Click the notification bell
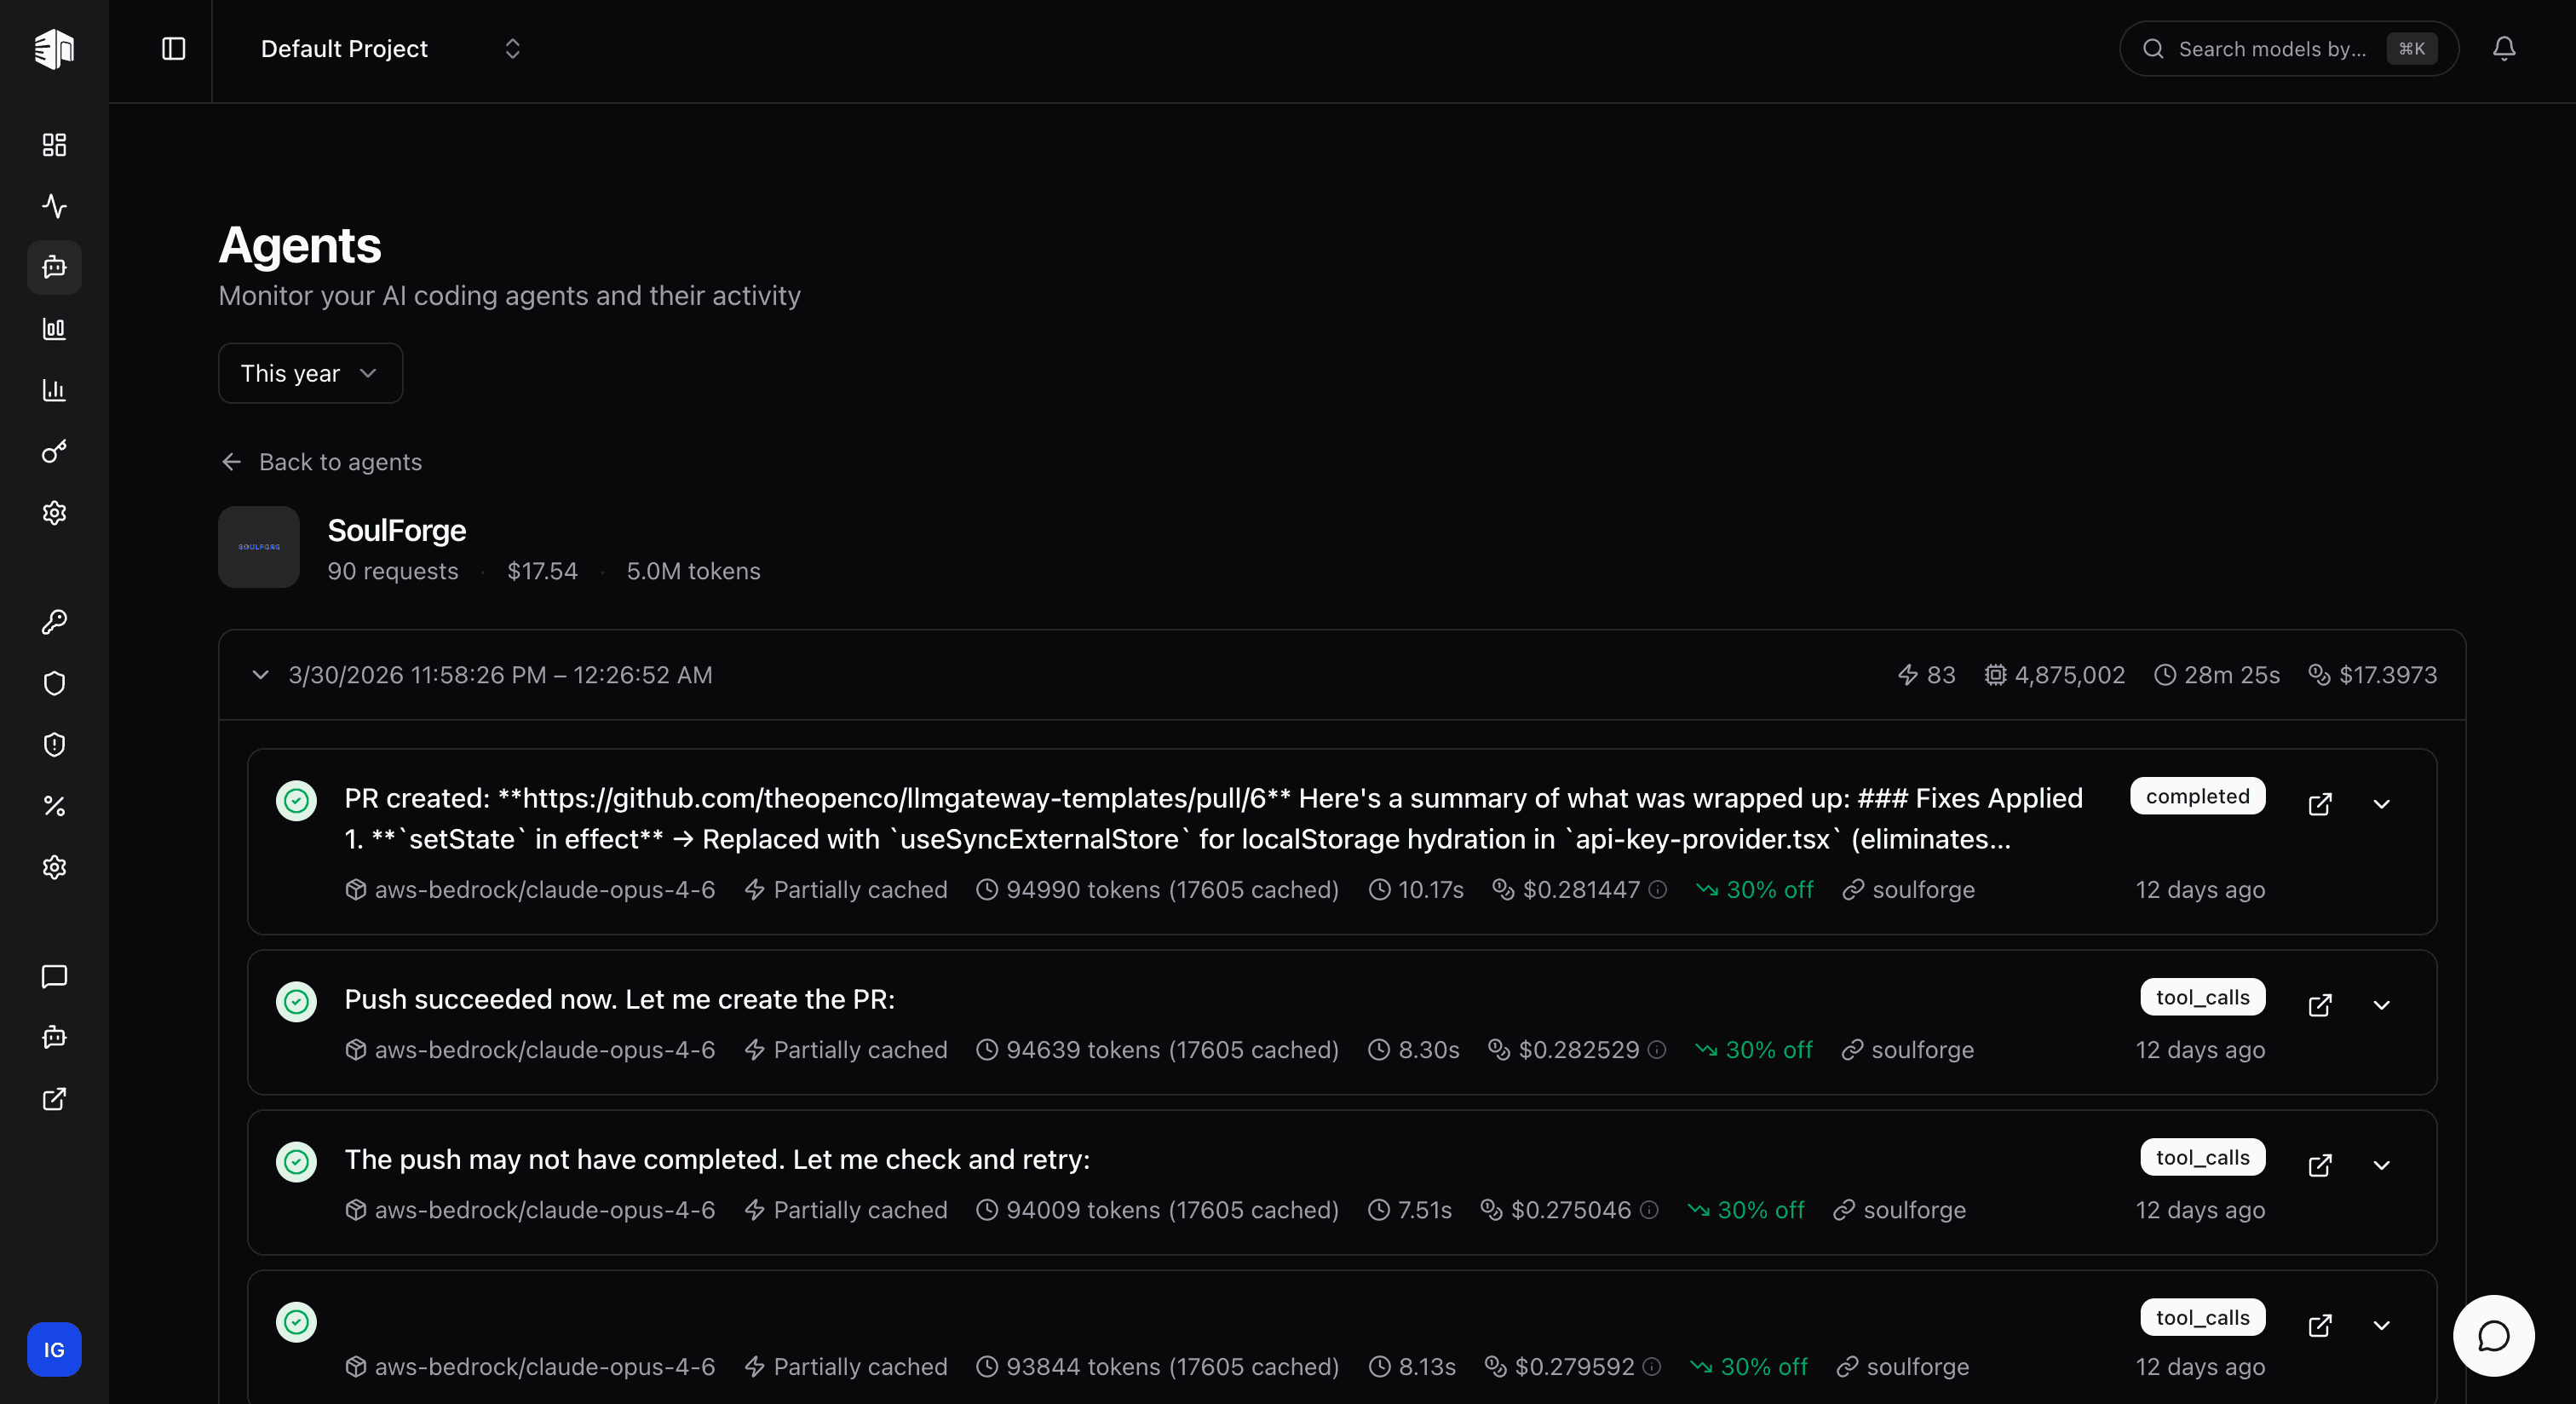Viewport: 2576px width, 1404px height. pyautogui.click(x=2504, y=48)
